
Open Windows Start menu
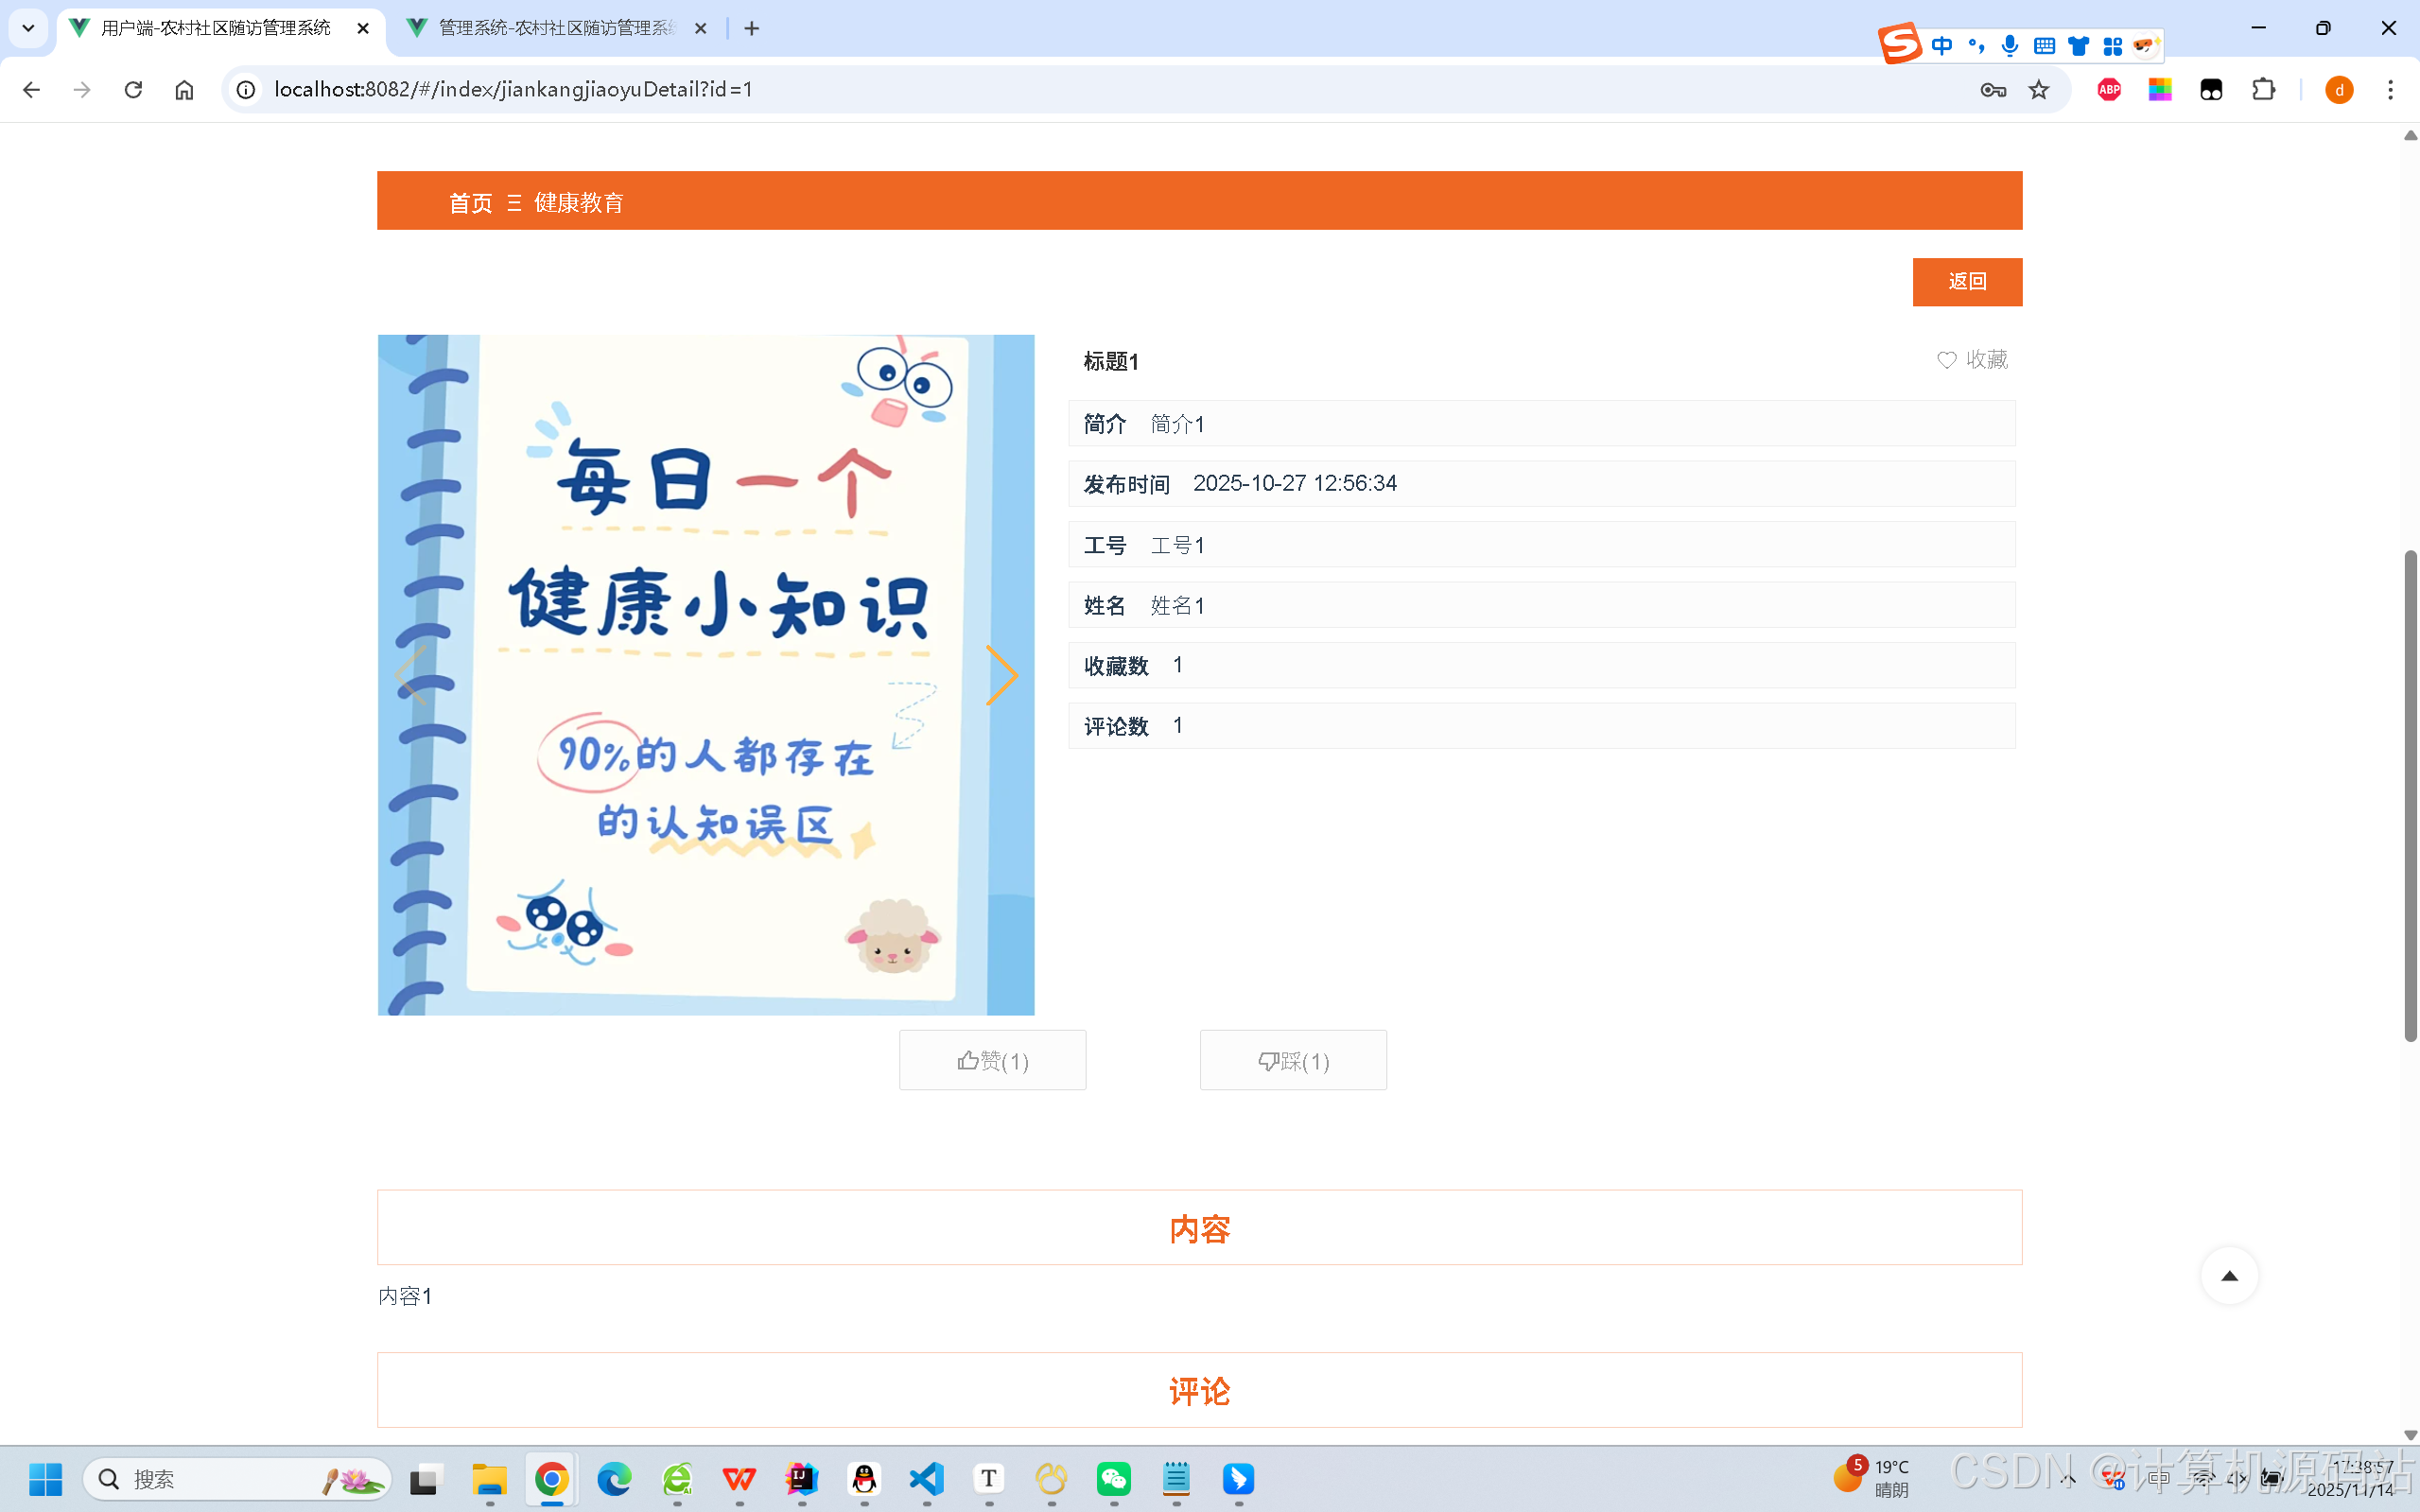pyautogui.click(x=45, y=1478)
